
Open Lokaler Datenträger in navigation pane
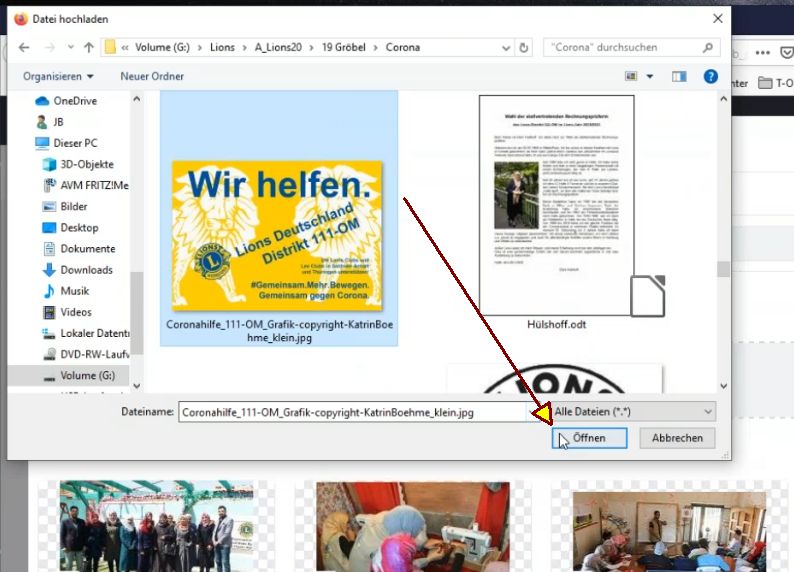coord(86,333)
